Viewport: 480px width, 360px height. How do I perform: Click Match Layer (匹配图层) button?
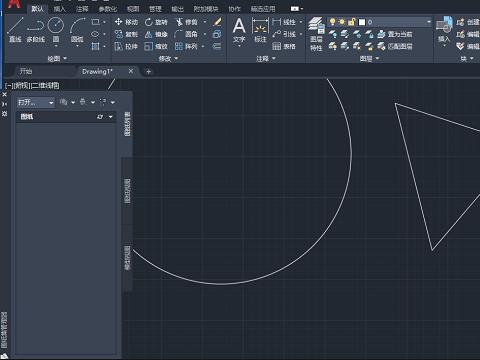pyautogui.click(x=395, y=46)
